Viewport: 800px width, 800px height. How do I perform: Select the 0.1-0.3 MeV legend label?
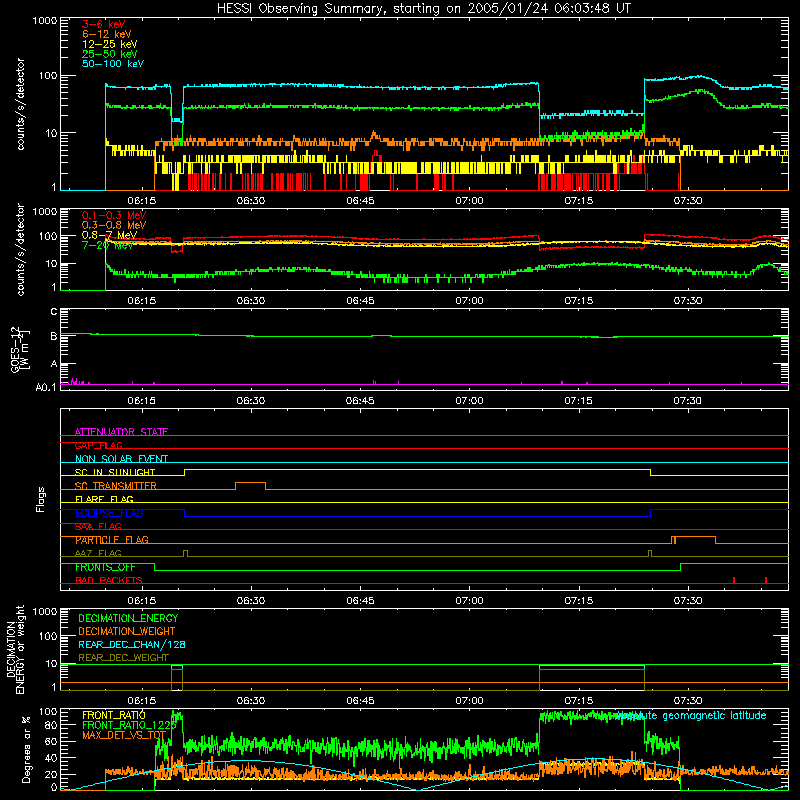pyautogui.click(x=114, y=215)
